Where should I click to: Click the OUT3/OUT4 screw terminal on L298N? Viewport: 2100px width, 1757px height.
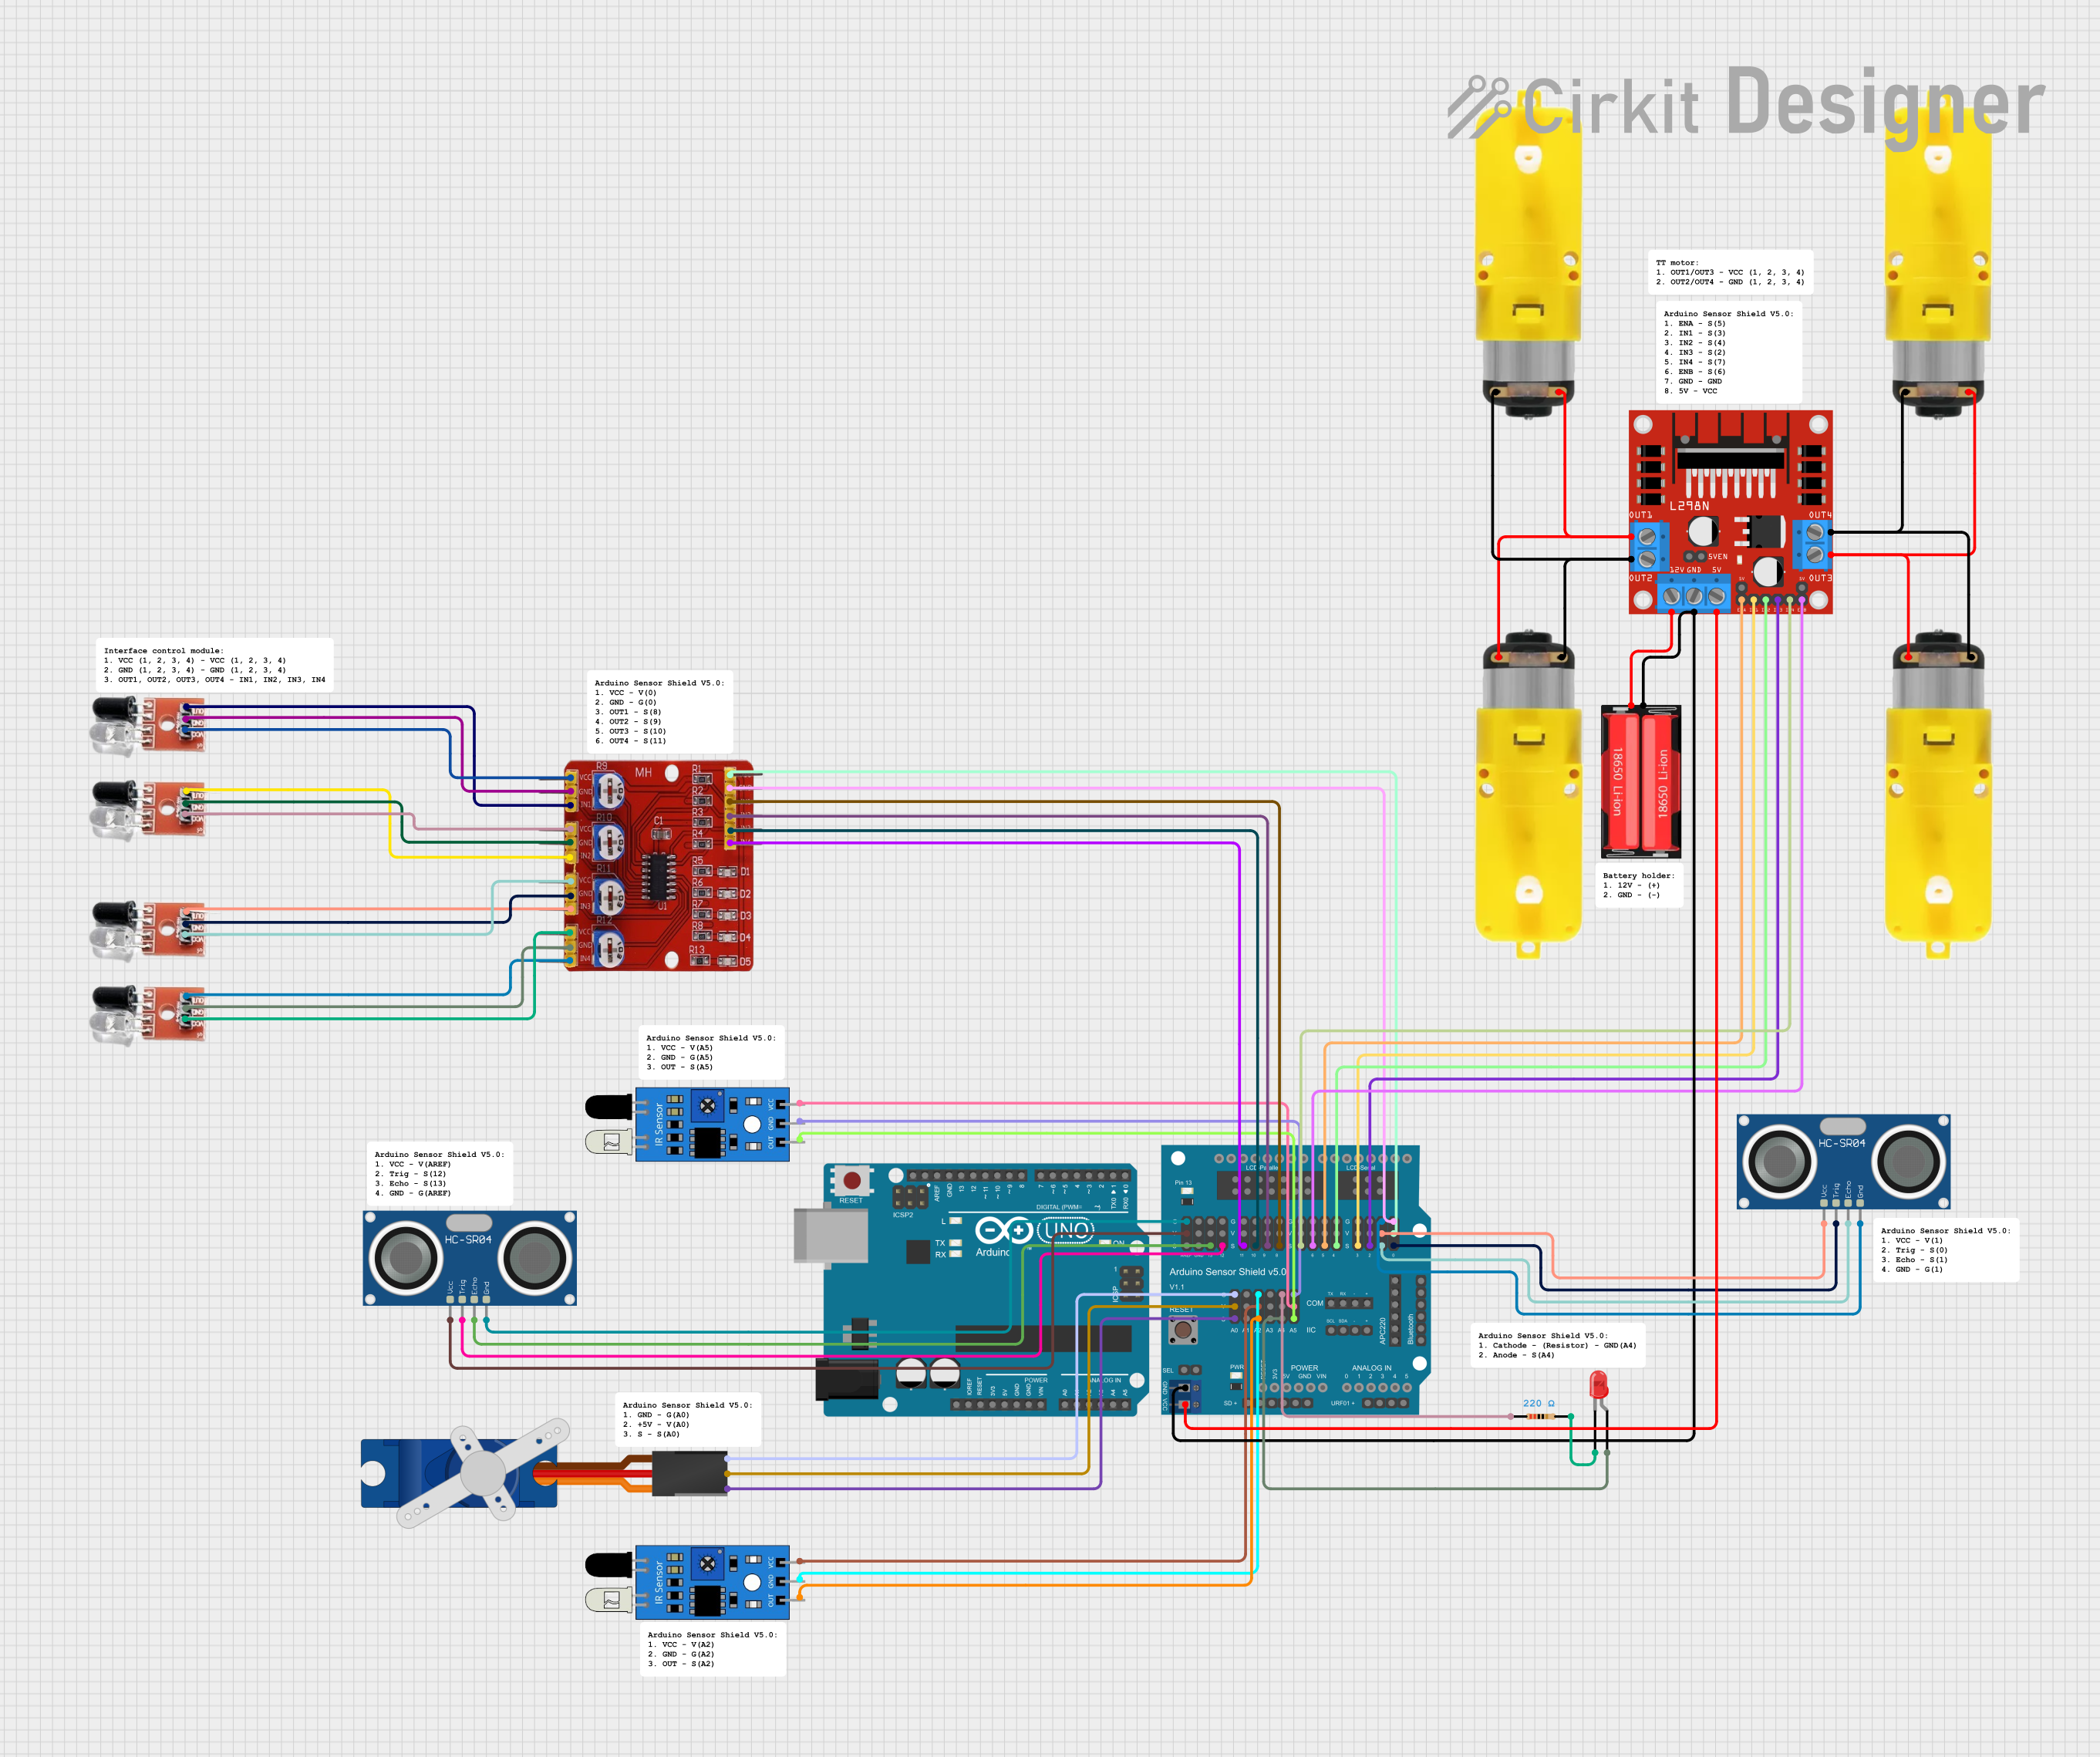pos(1813,543)
